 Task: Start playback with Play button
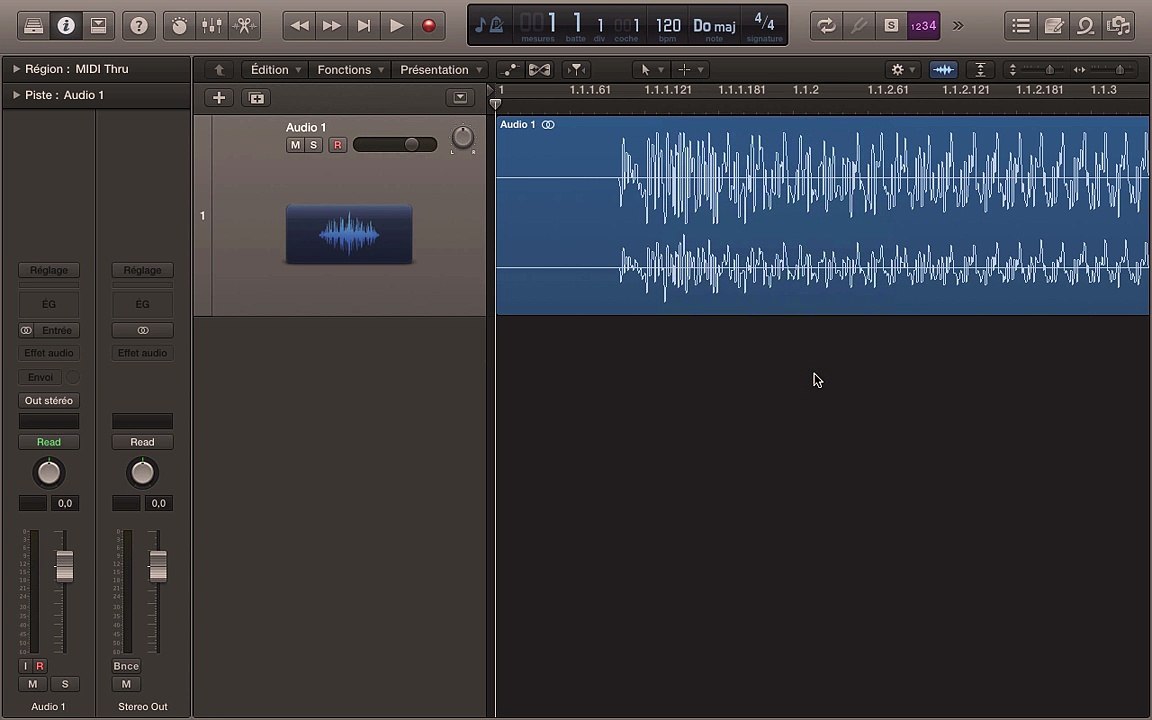396,26
